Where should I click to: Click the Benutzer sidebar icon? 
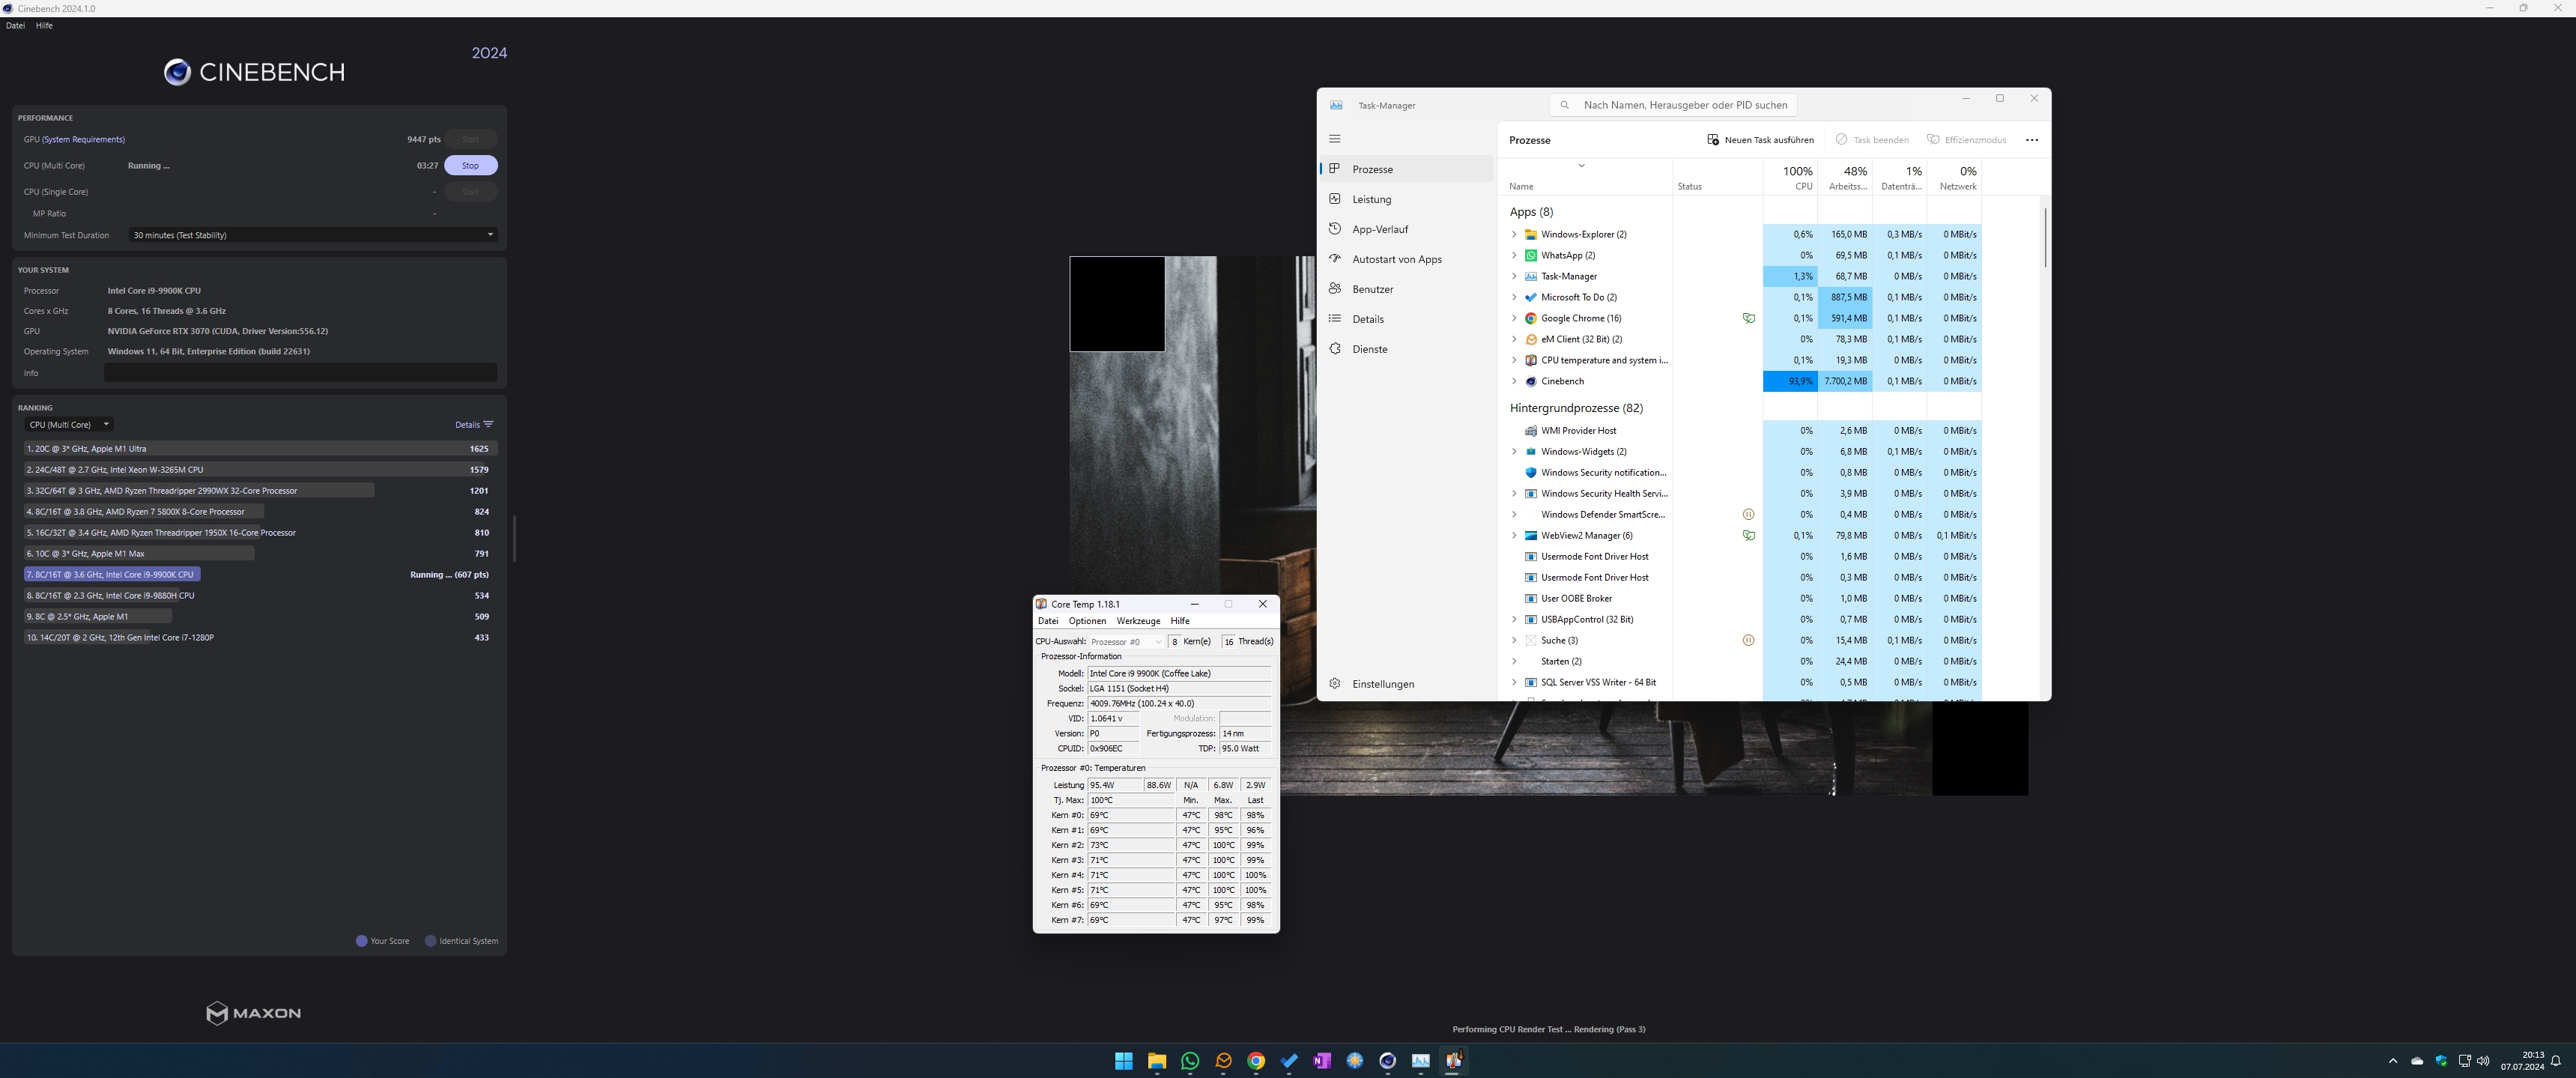click(x=1335, y=289)
